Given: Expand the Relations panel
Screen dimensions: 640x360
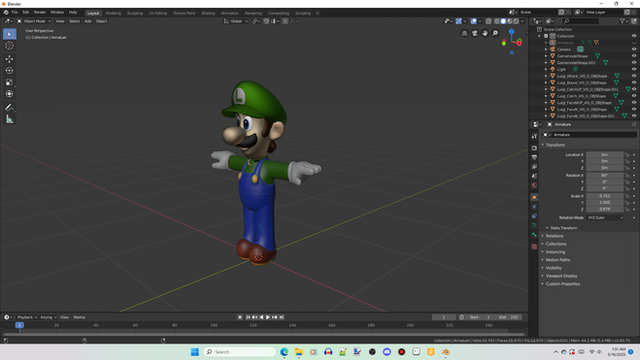Looking at the screenshot, I should [554, 236].
